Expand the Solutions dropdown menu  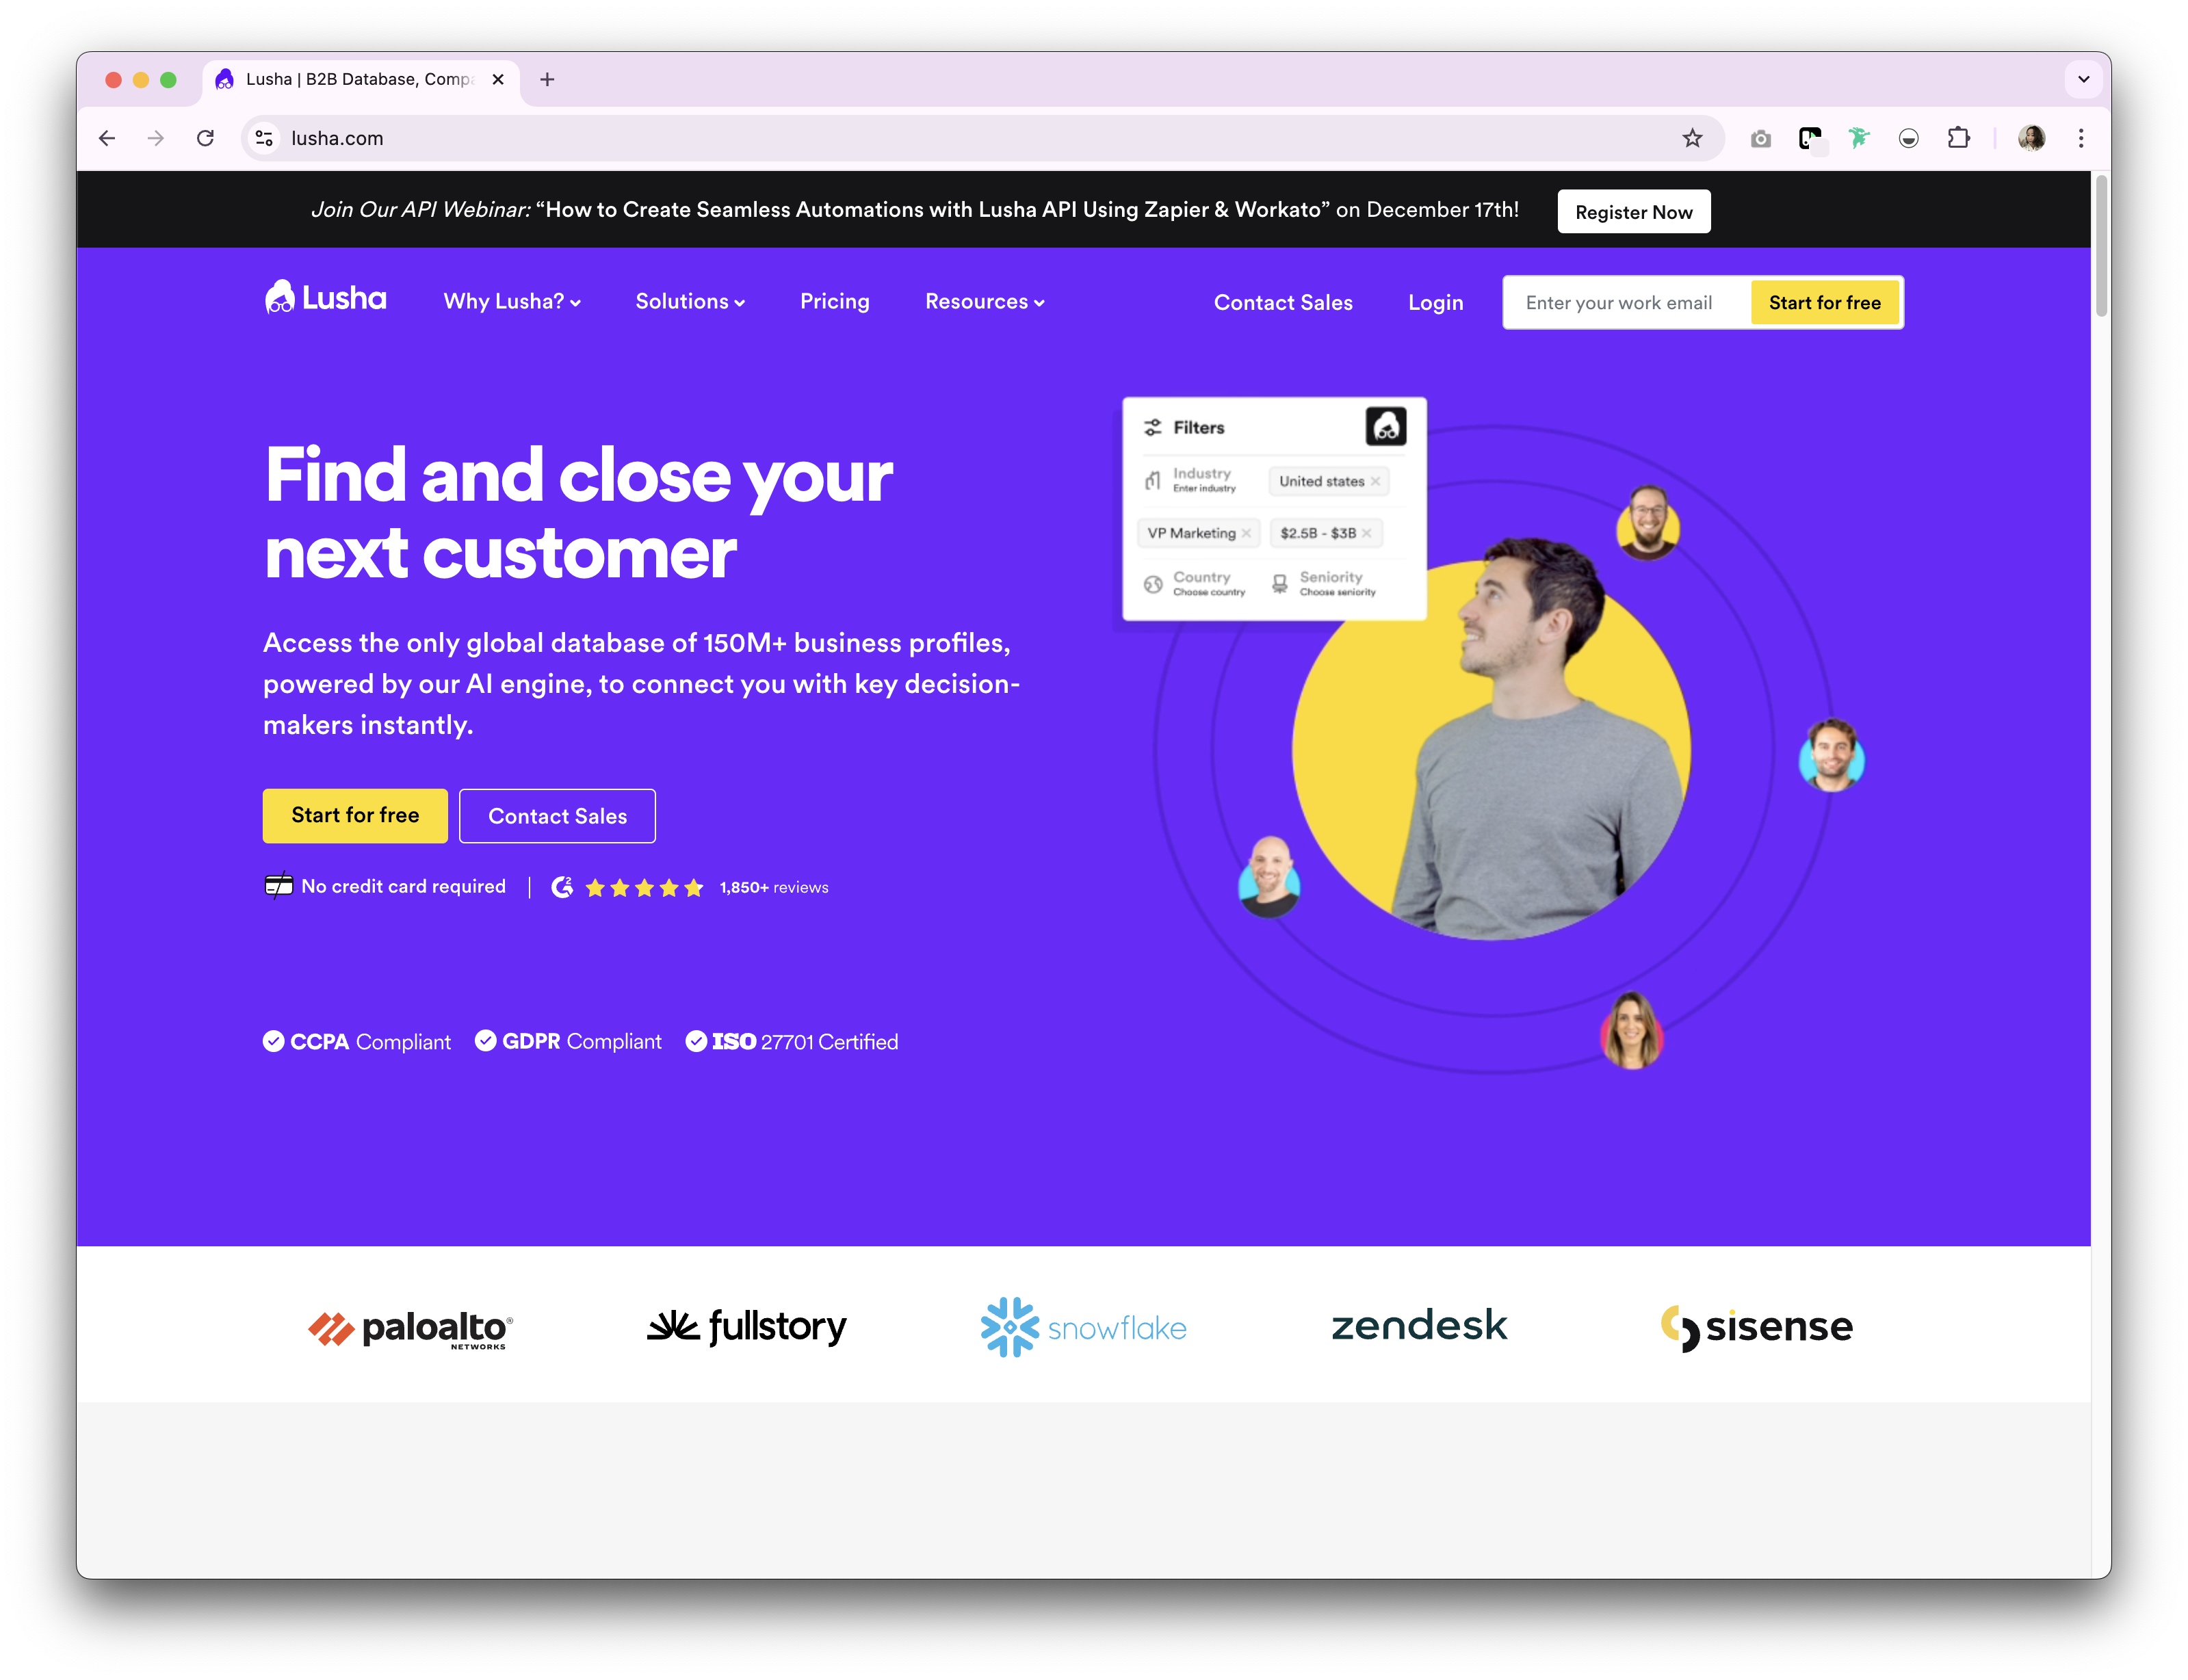[690, 302]
